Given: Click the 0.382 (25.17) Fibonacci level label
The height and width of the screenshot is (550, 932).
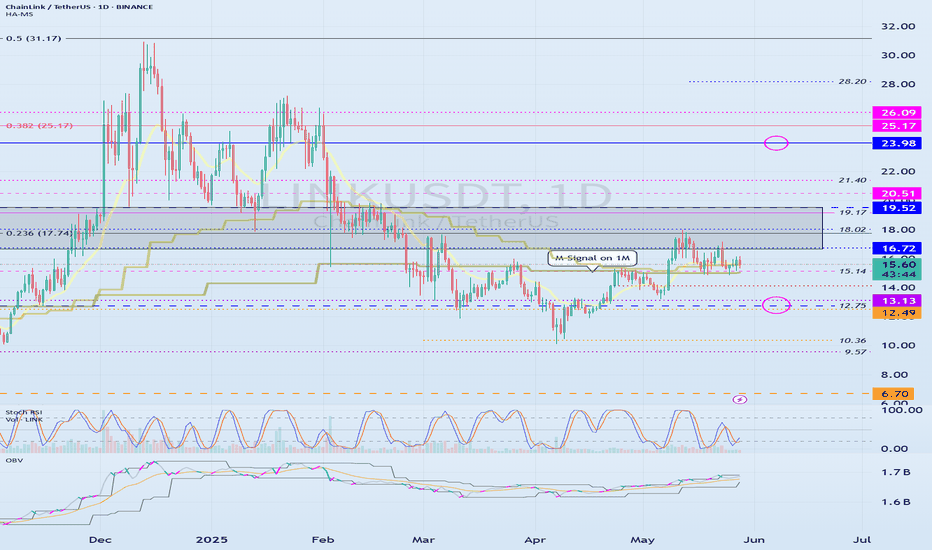Looking at the screenshot, I should 39,125.
